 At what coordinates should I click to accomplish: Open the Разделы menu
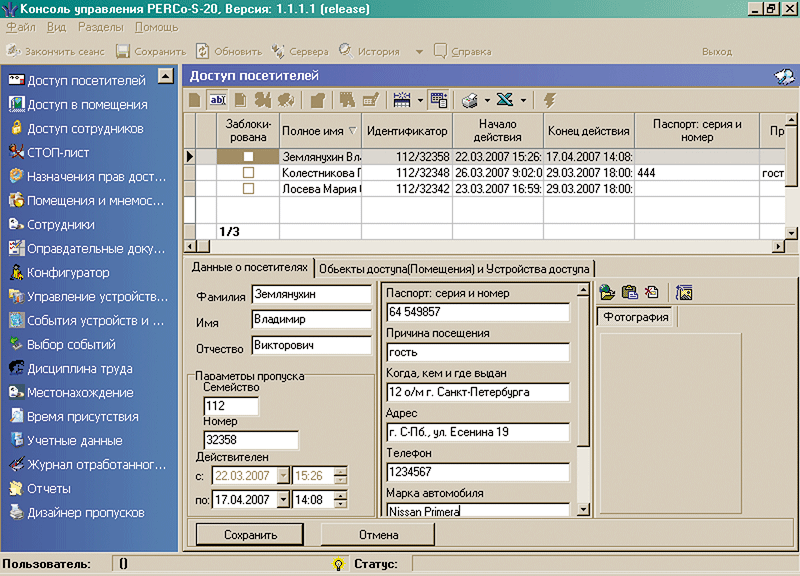pyautogui.click(x=100, y=27)
